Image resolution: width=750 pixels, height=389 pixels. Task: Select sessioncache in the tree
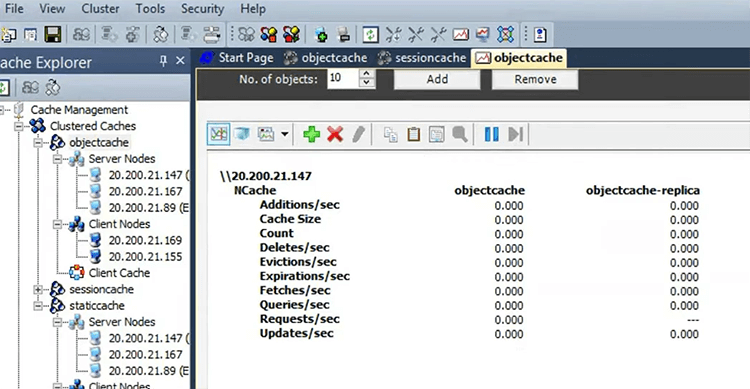pos(101,289)
